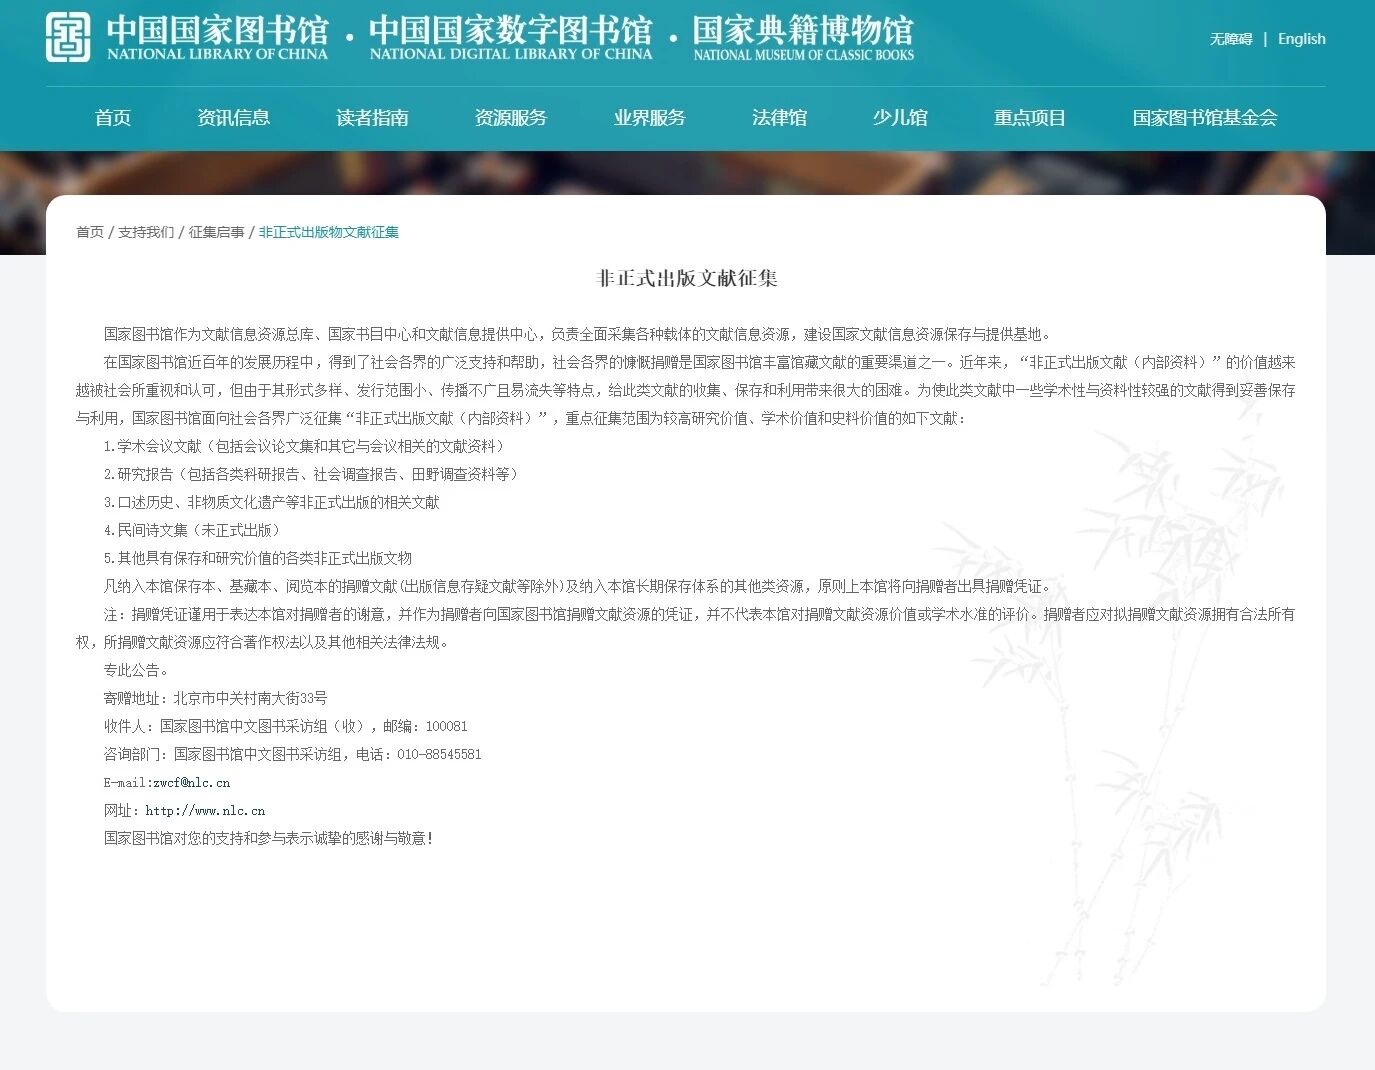Click the 首页 breadcrumb link
The width and height of the screenshot is (1375, 1070).
tap(90, 232)
